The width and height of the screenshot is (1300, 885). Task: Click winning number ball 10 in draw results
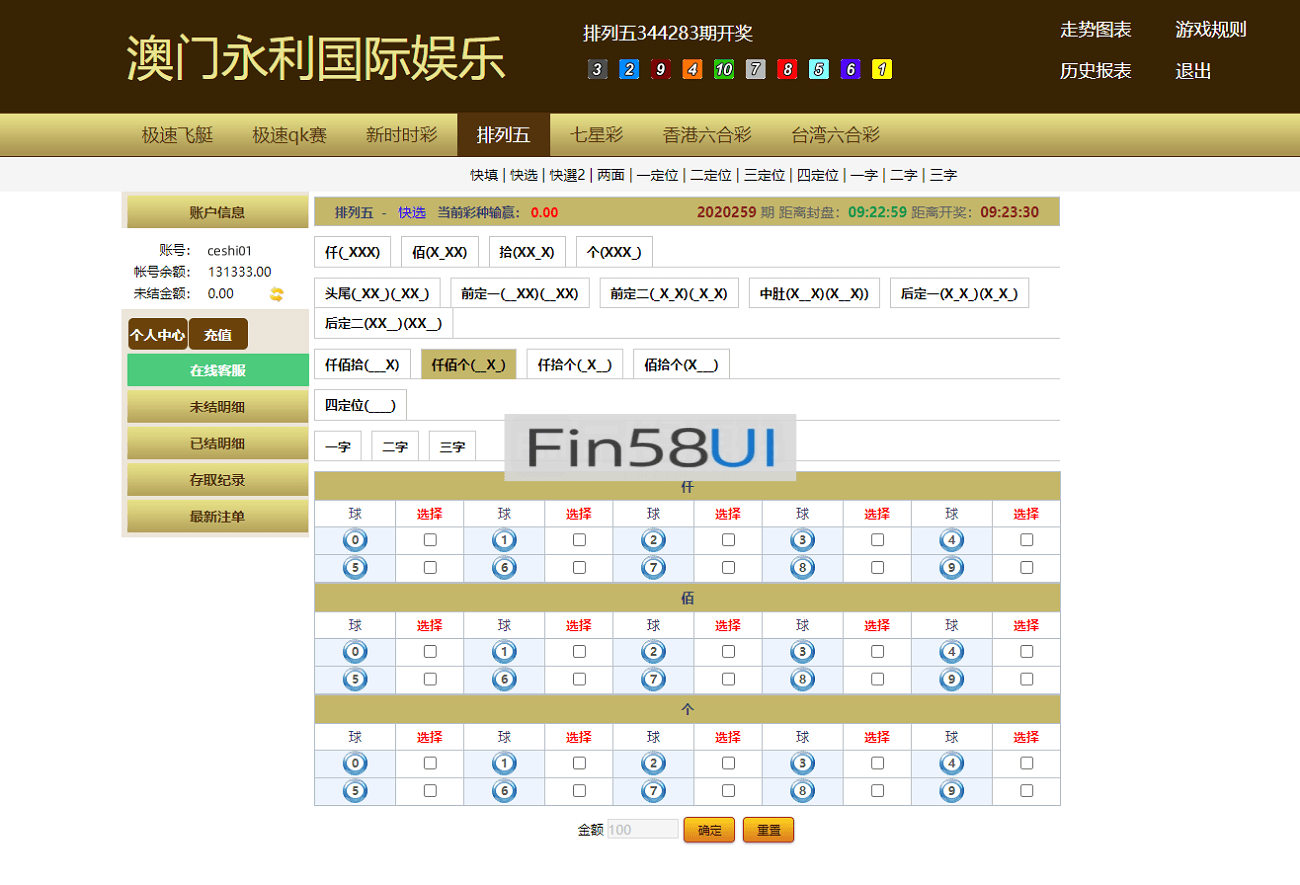coord(723,69)
